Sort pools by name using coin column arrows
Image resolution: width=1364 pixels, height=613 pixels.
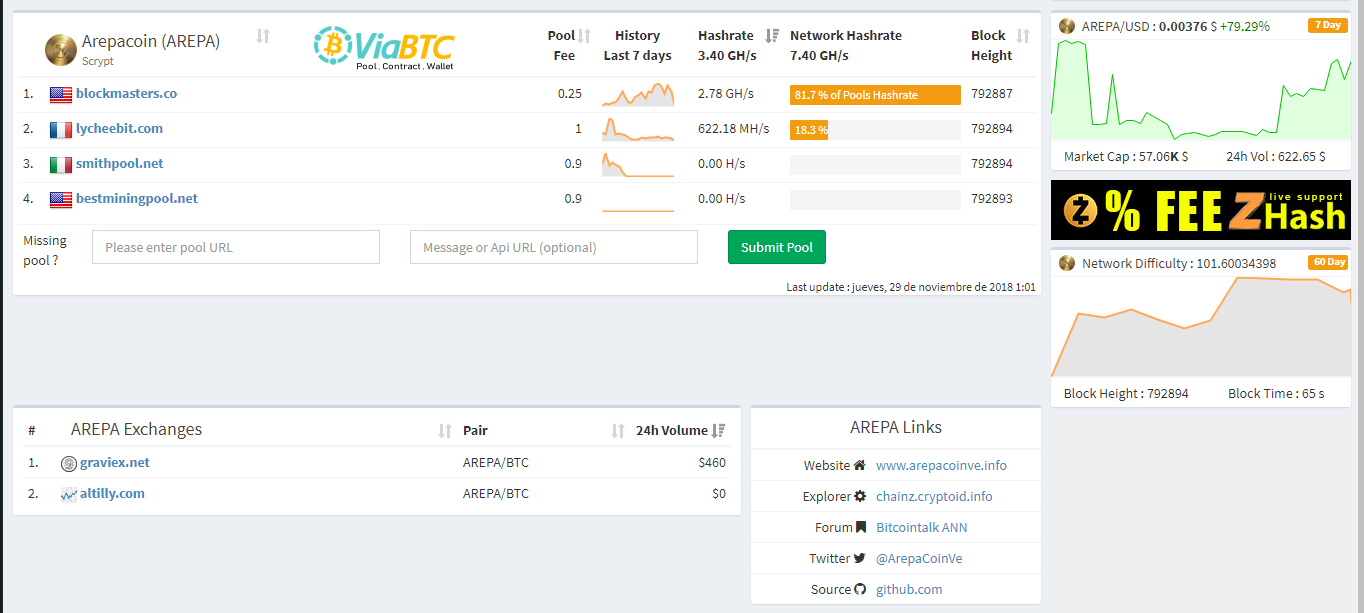coord(263,36)
